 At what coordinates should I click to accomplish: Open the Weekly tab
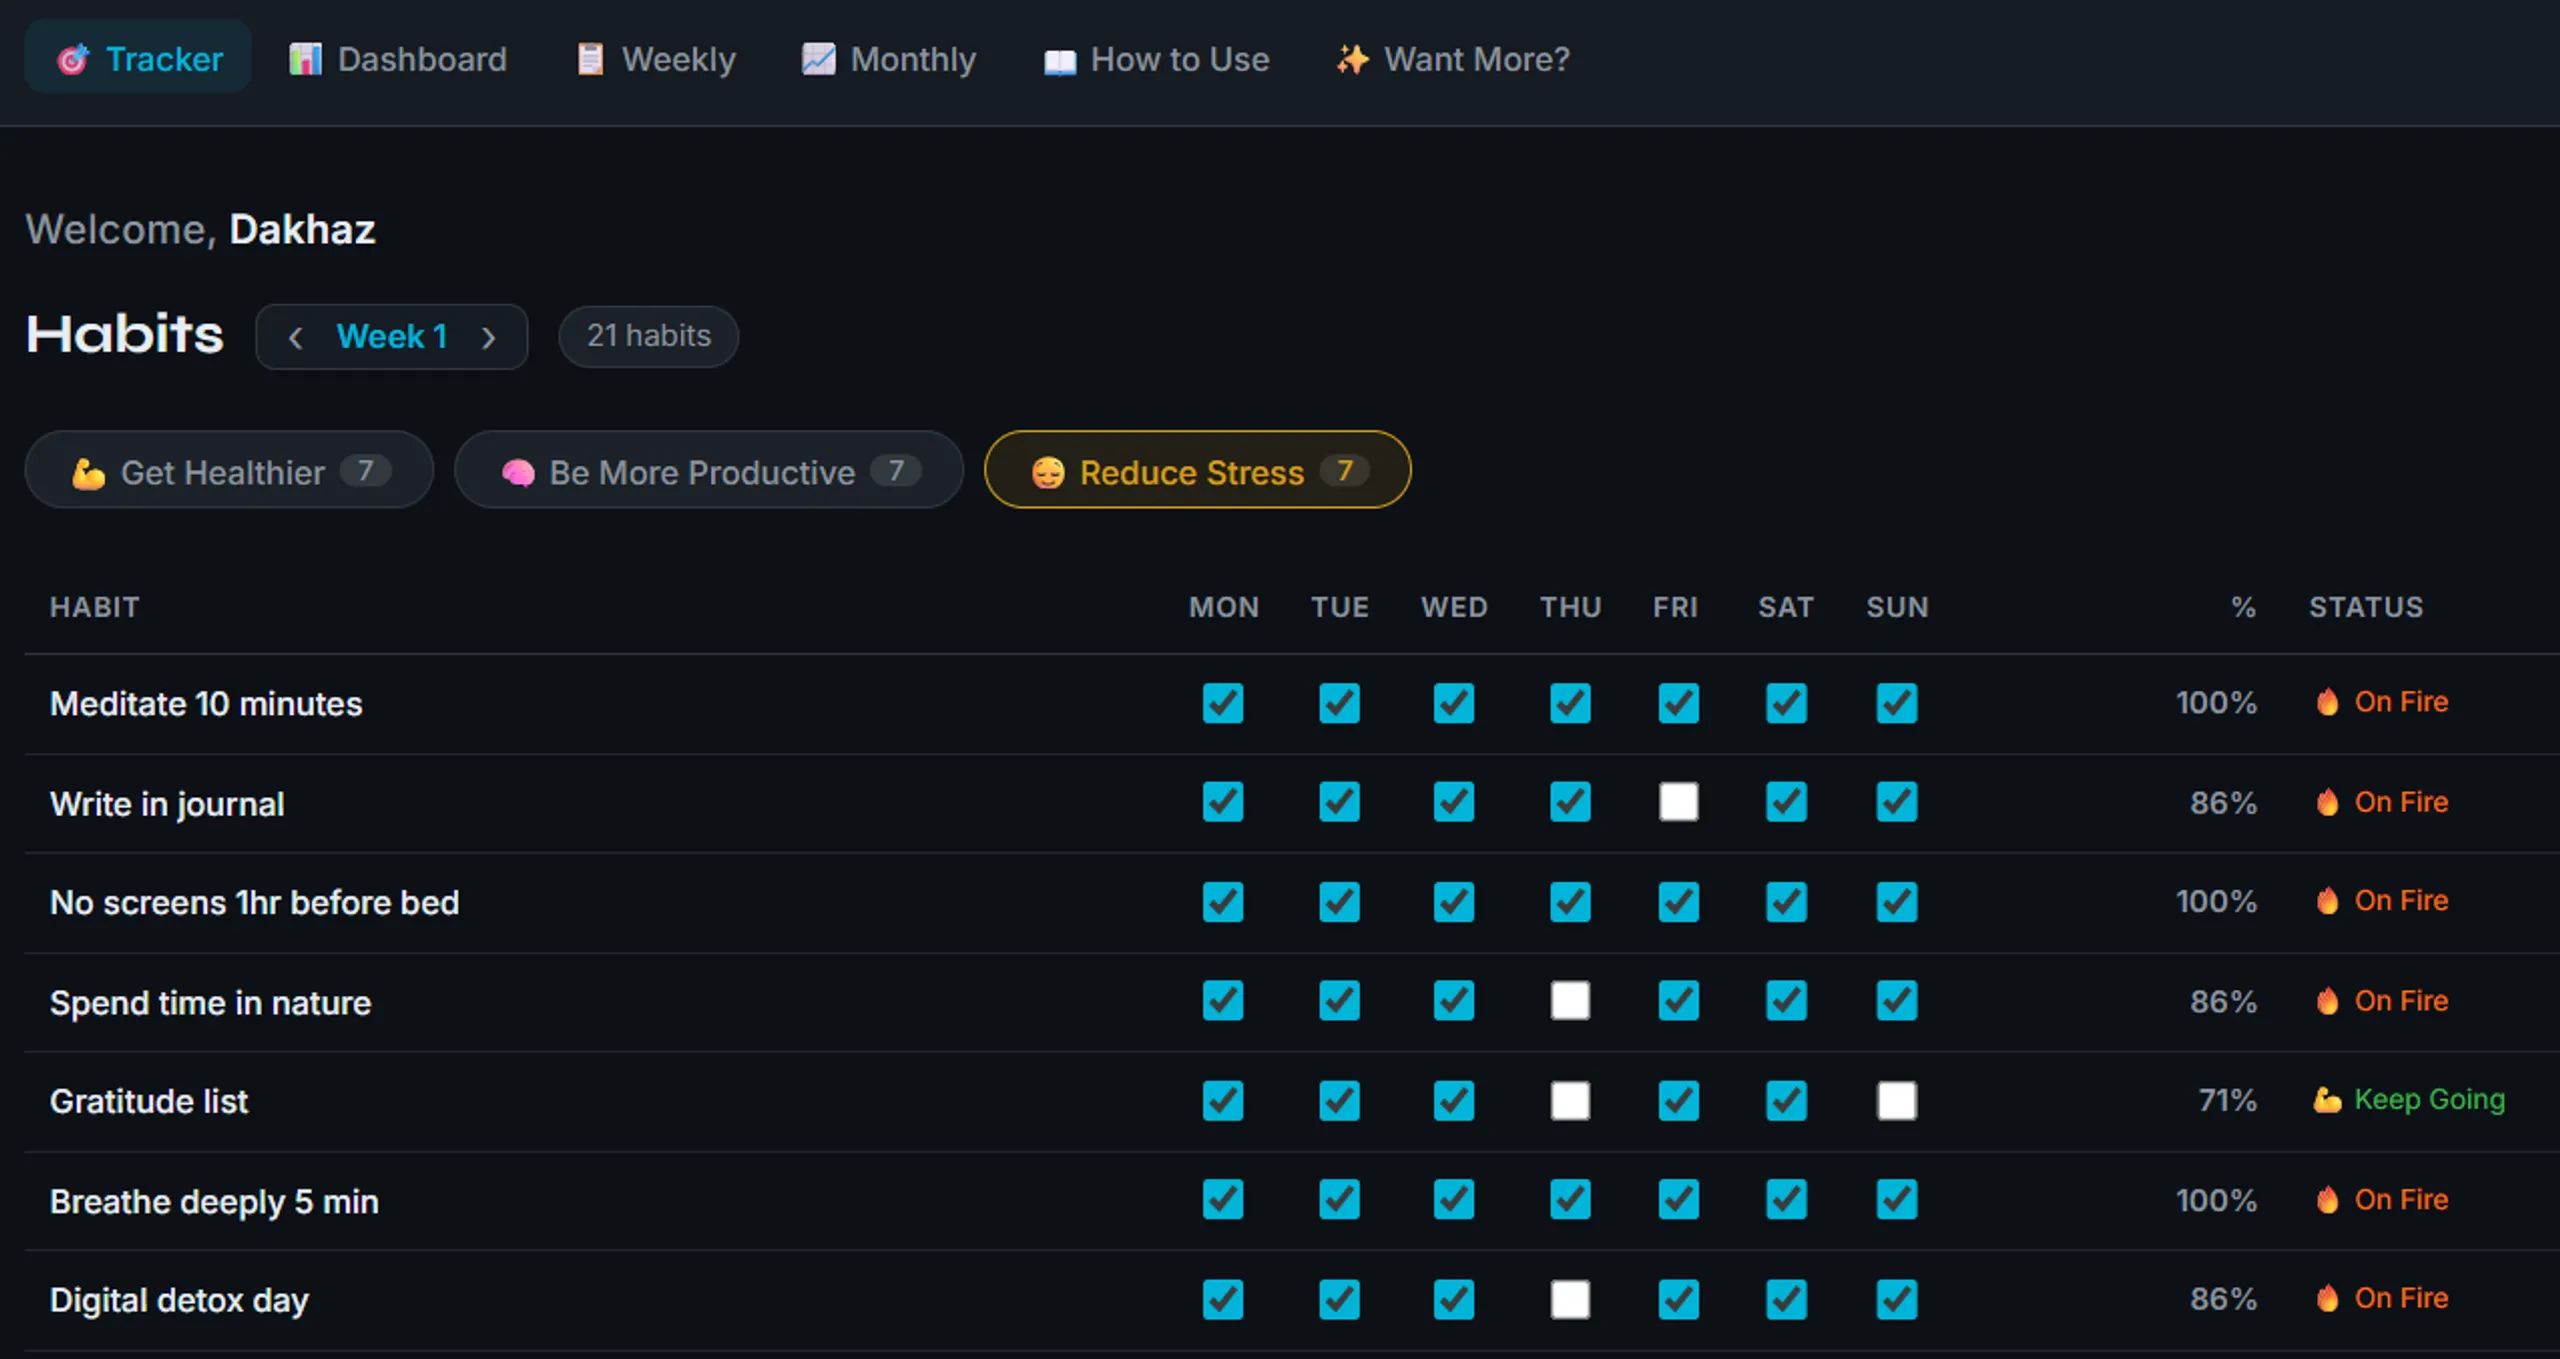click(x=656, y=59)
